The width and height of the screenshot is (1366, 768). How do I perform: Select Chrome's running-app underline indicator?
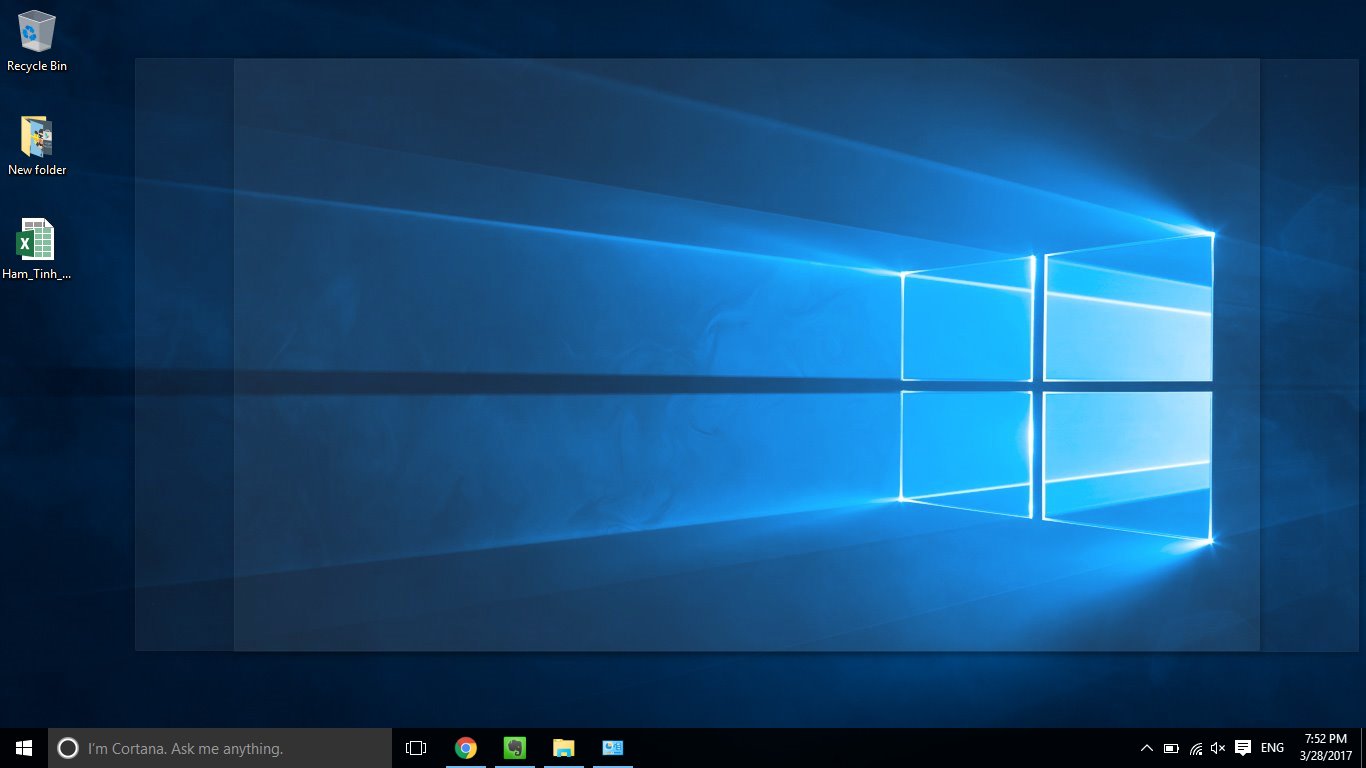click(x=466, y=765)
